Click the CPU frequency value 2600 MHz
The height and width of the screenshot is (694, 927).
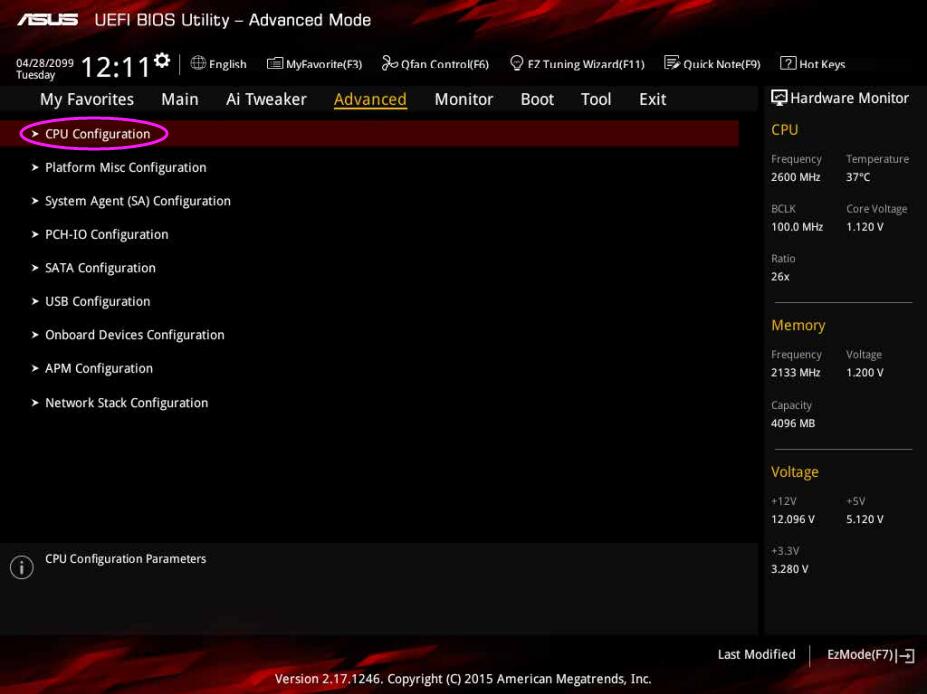(796, 177)
